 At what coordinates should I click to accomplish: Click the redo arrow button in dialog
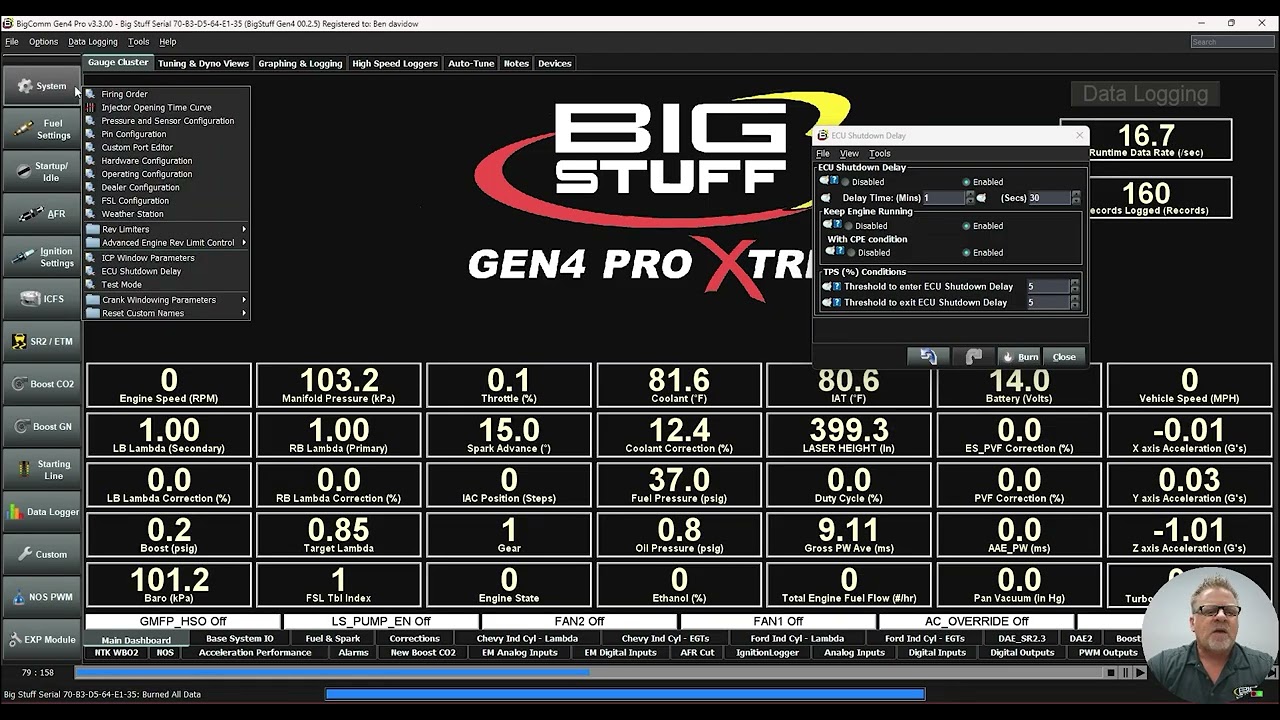[x=973, y=357]
